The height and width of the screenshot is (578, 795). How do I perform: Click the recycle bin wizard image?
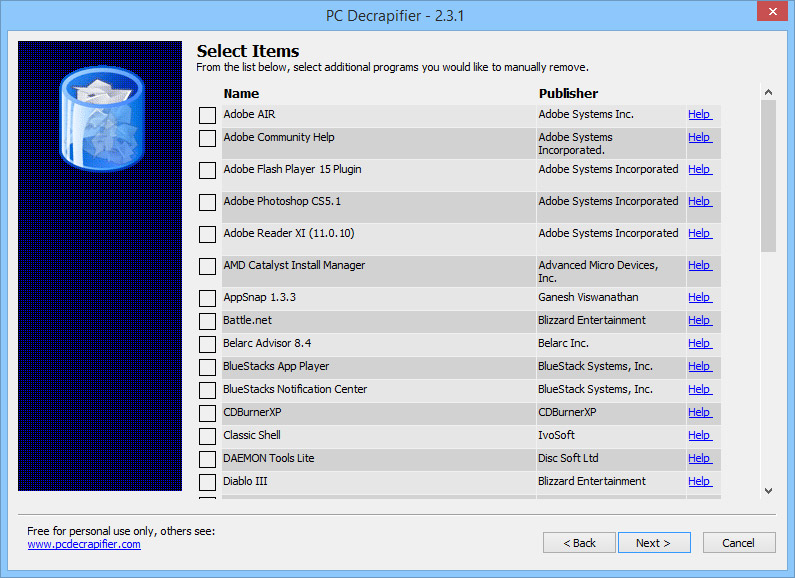click(100, 266)
